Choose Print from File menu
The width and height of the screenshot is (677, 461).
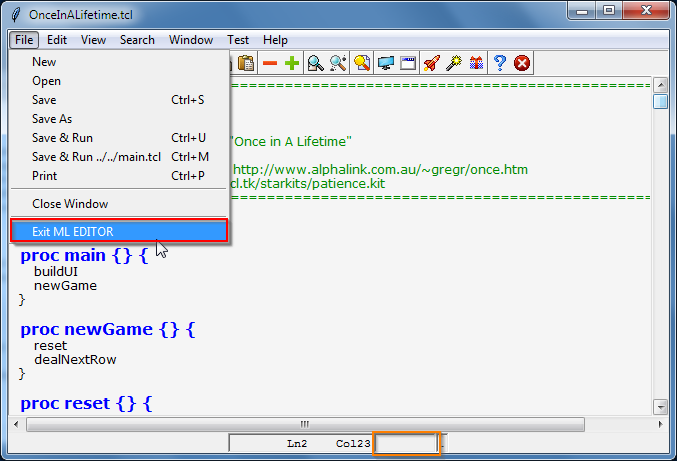click(119, 176)
